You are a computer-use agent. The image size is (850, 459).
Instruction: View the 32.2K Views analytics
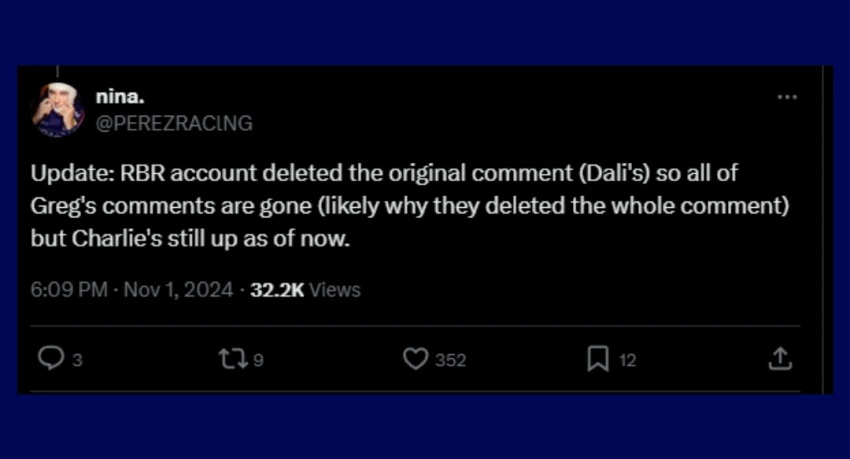pos(305,290)
